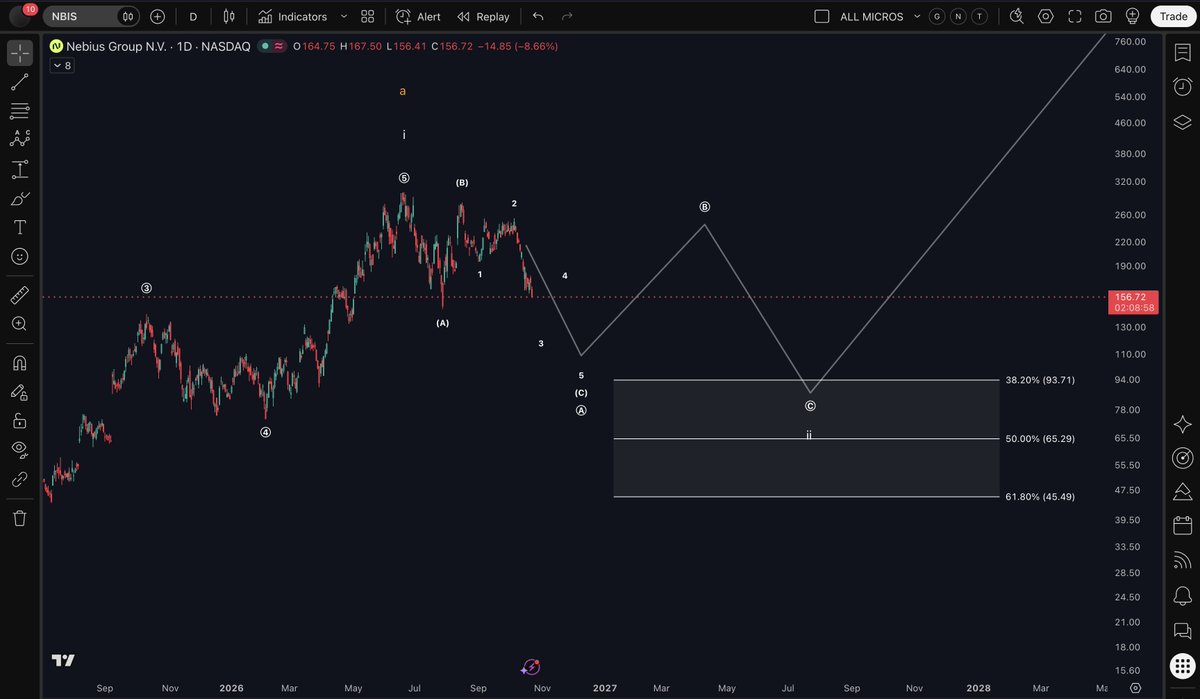Click the add symbol plus button
Image resolution: width=1200 pixels, height=699 pixels.
tap(158, 16)
